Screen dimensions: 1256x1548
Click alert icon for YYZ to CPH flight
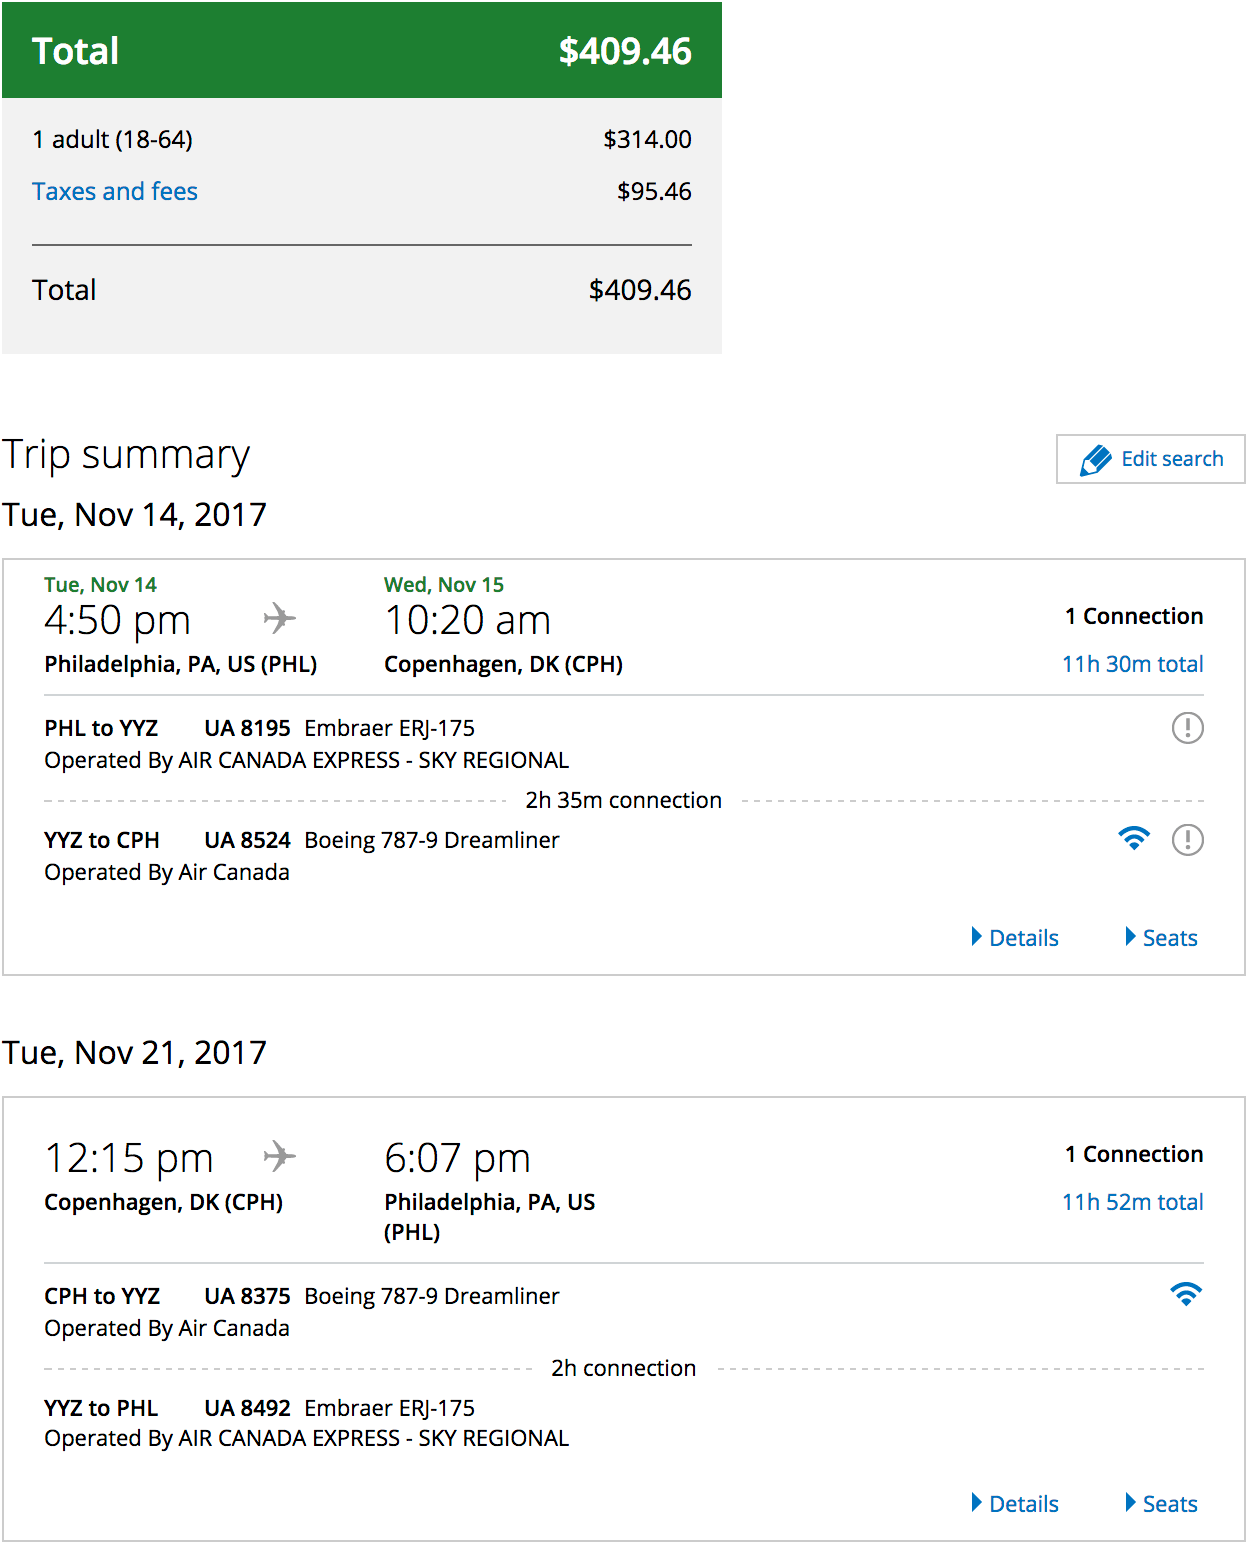click(x=1187, y=840)
